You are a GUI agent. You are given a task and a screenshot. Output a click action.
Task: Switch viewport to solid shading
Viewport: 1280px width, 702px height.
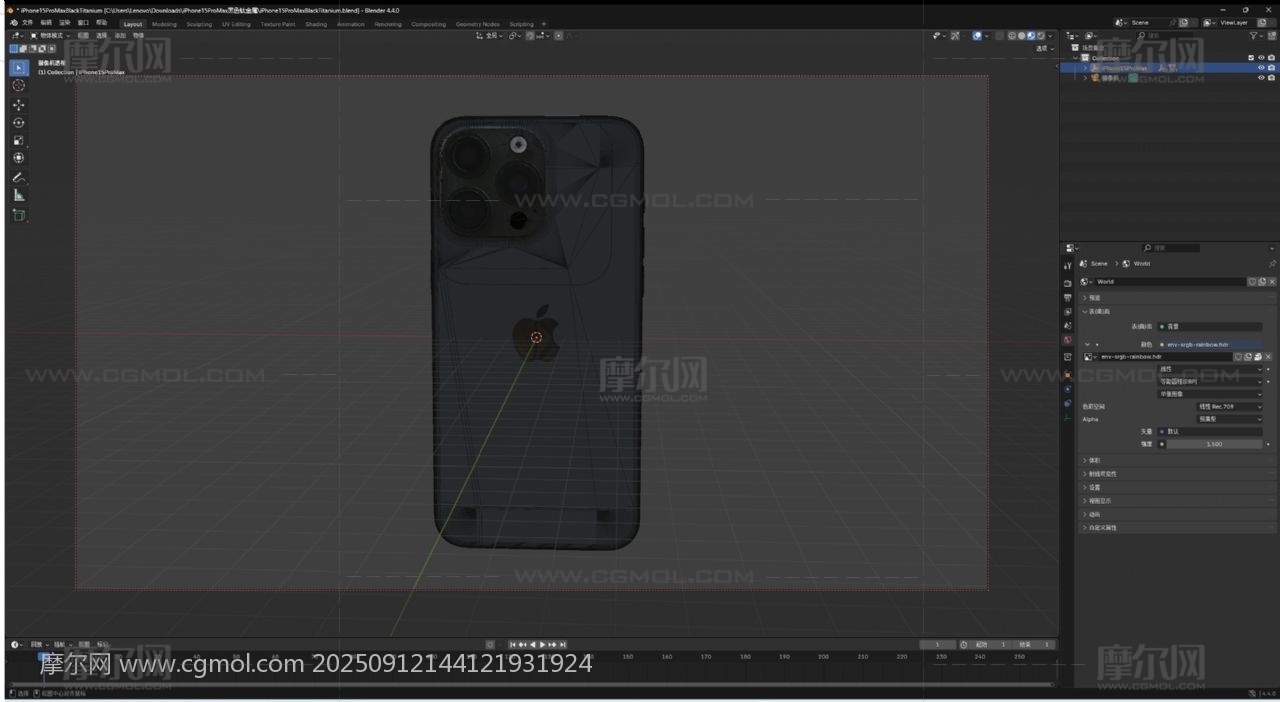click(1022, 36)
